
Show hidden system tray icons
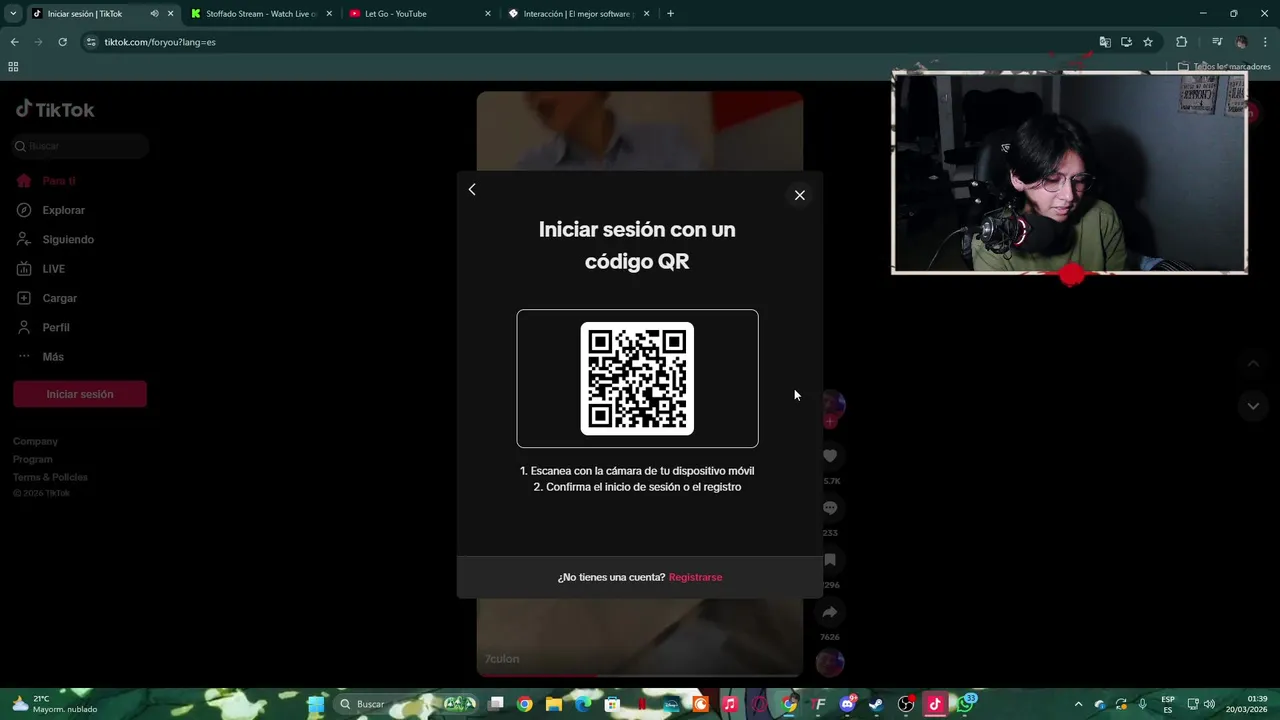point(1078,704)
